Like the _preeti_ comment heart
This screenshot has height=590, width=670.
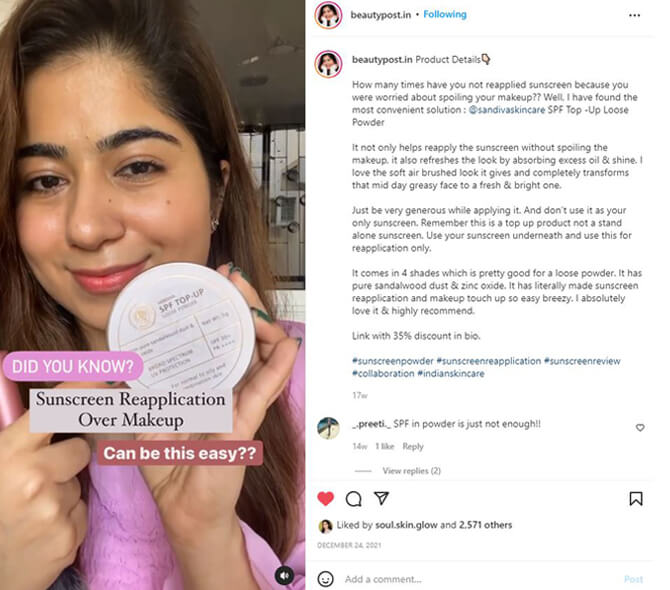pos(640,428)
